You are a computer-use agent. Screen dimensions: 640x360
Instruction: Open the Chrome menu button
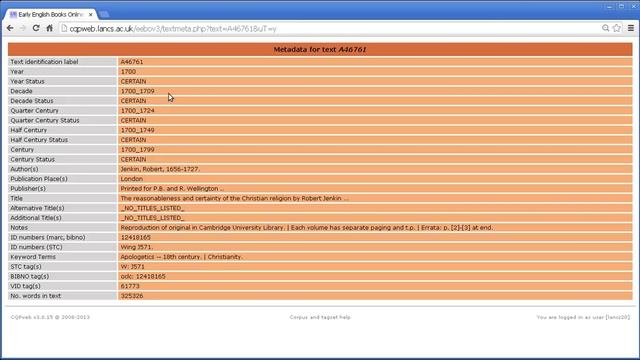pos(631,28)
